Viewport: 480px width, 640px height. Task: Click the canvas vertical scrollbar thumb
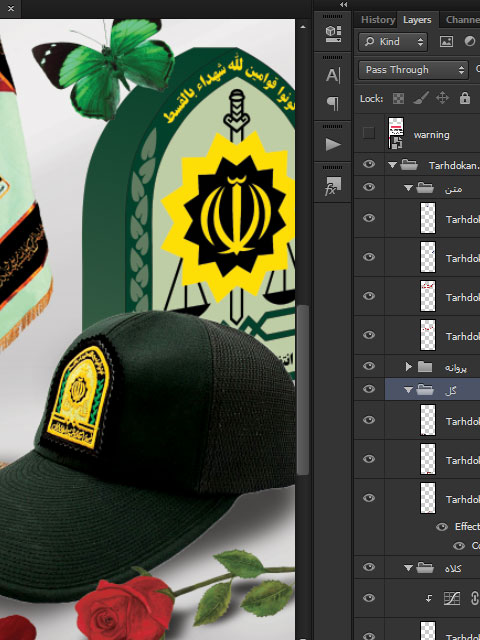pos(303,390)
